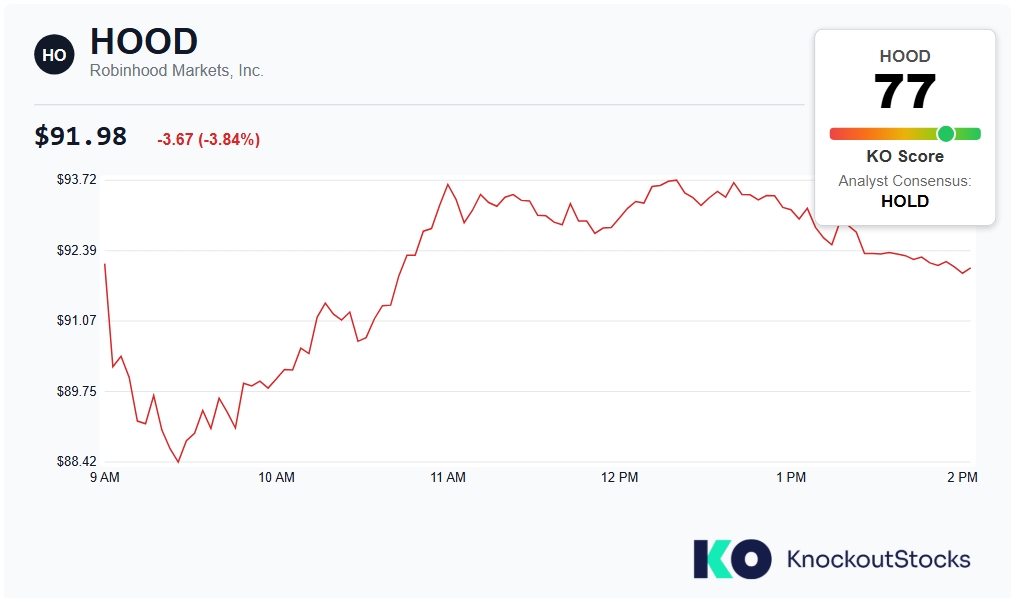Click the 9 AM time axis label
Image resolution: width=1016 pixels, height=598 pixels.
click(x=104, y=477)
